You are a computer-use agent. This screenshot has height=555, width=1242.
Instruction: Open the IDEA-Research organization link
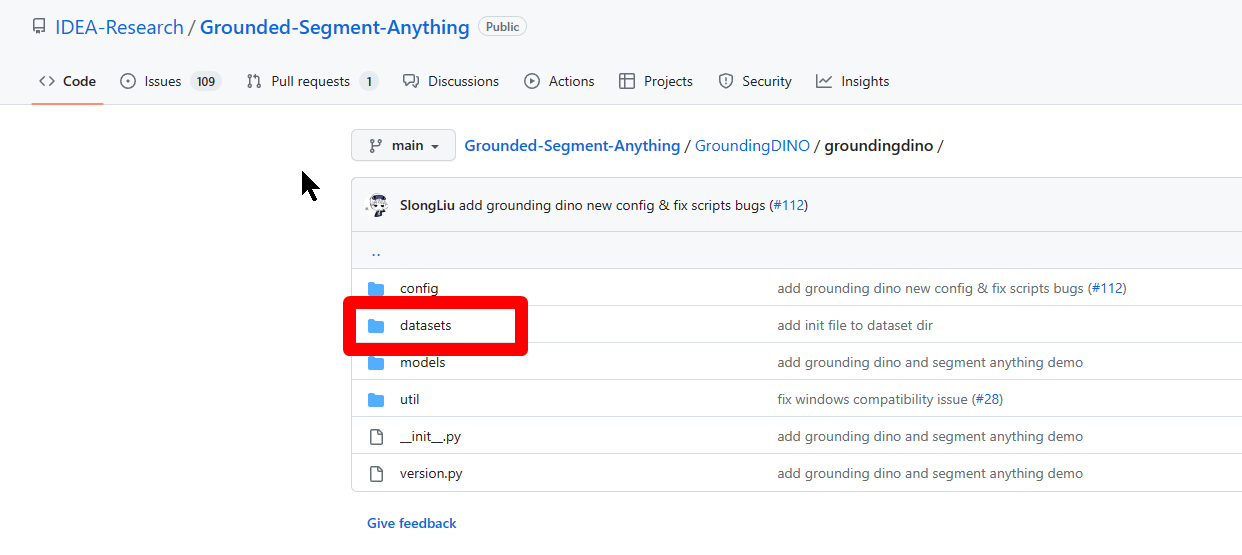(x=119, y=27)
